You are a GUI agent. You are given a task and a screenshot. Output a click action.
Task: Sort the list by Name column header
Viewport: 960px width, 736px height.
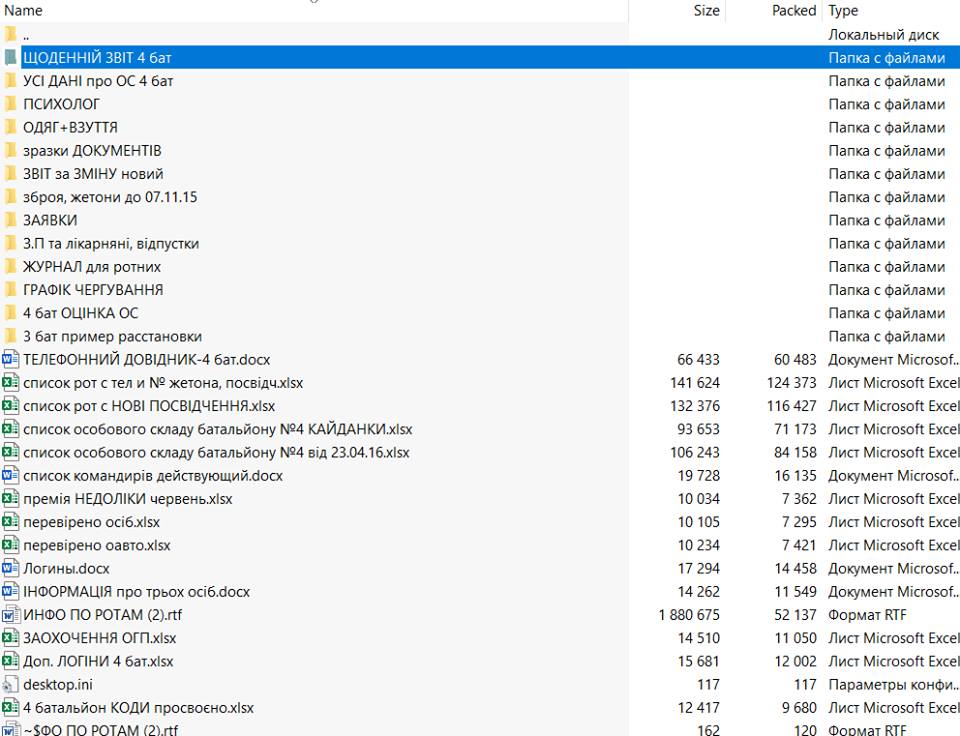click(24, 10)
